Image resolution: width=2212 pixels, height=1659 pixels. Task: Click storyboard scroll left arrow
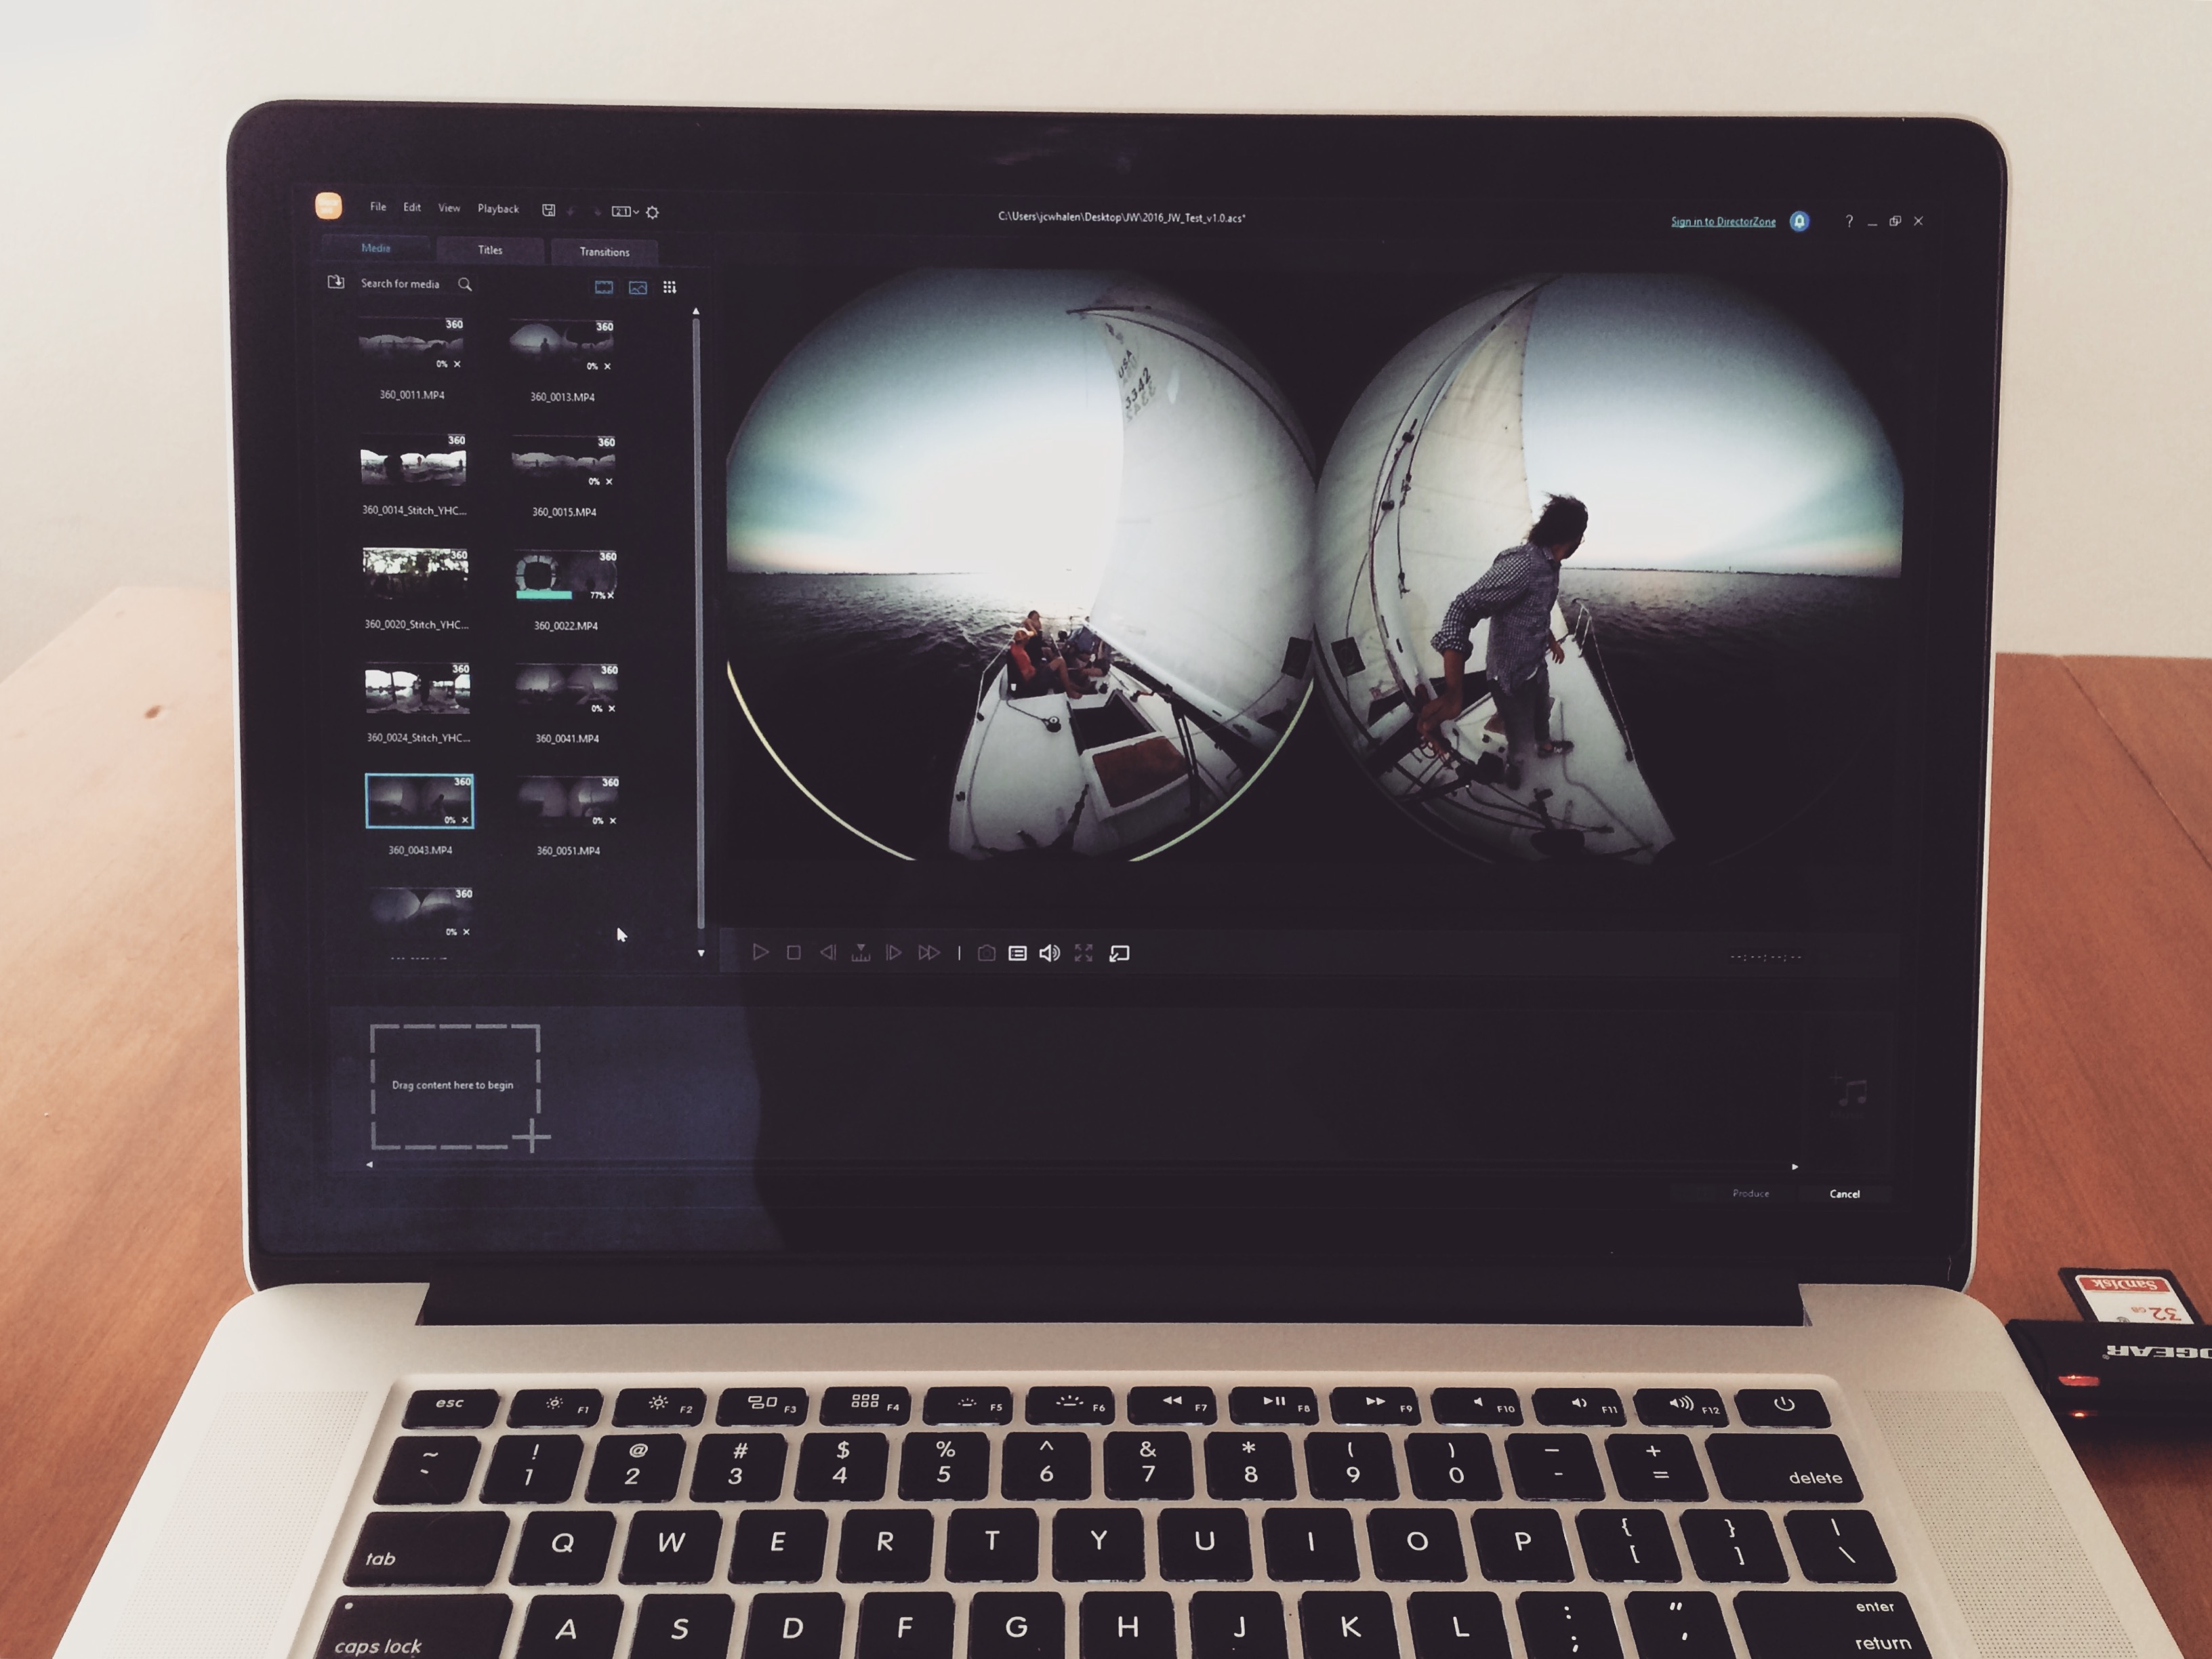(369, 1164)
